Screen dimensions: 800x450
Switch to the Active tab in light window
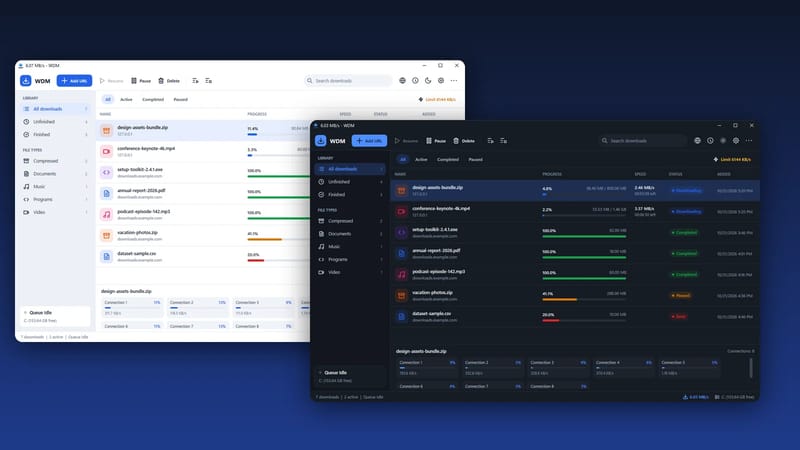pos(126,99)
